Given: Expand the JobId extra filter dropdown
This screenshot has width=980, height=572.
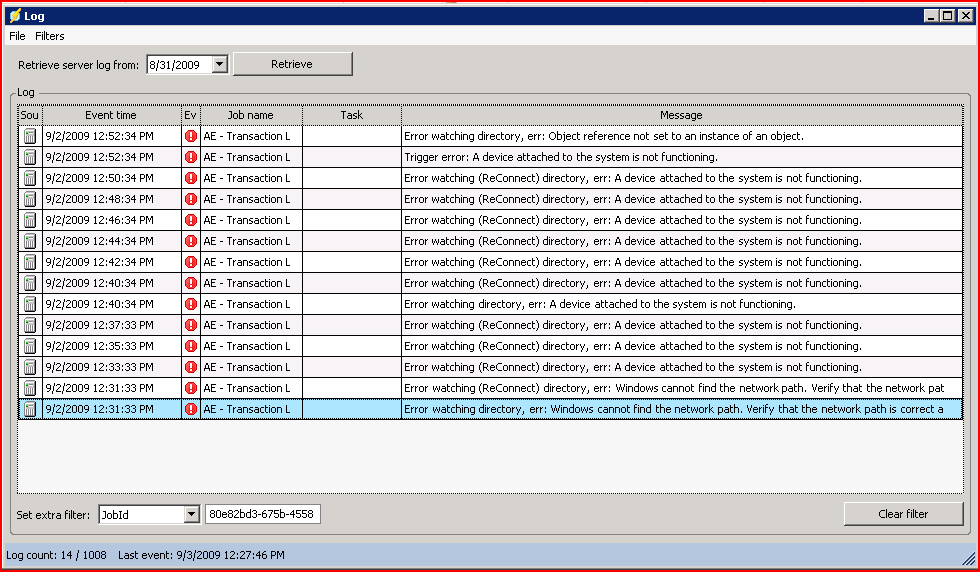Looking at the screenshot, I should (x=191, y=515).
